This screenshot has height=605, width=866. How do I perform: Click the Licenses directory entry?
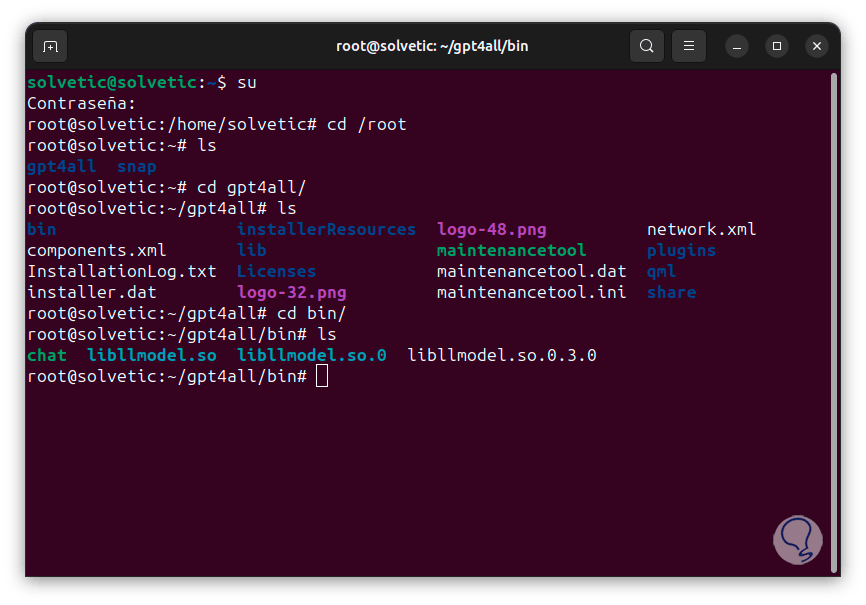point(276,271)
